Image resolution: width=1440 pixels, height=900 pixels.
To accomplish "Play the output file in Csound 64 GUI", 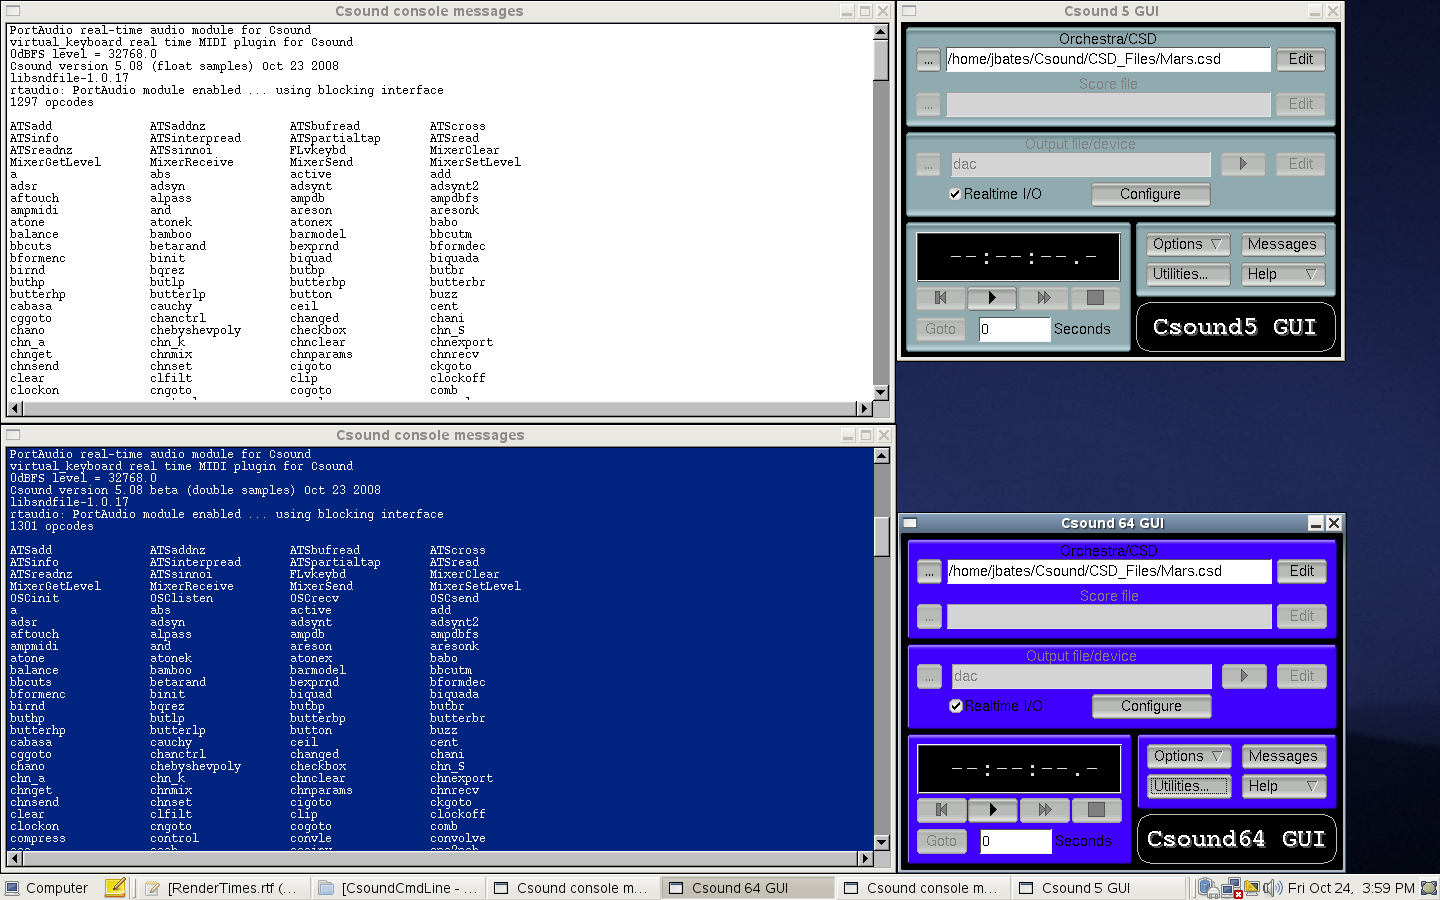I will 1244,676.
